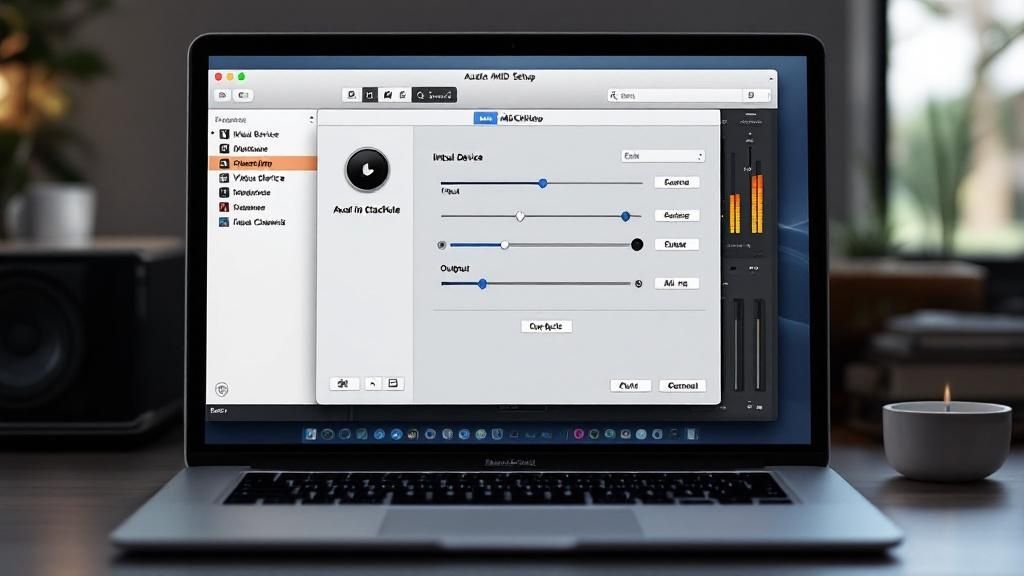Click the first icon button at the dialog's lower left
This screenshot has width=1024, height=576.
pyautogui.click(x=344, y=384)
